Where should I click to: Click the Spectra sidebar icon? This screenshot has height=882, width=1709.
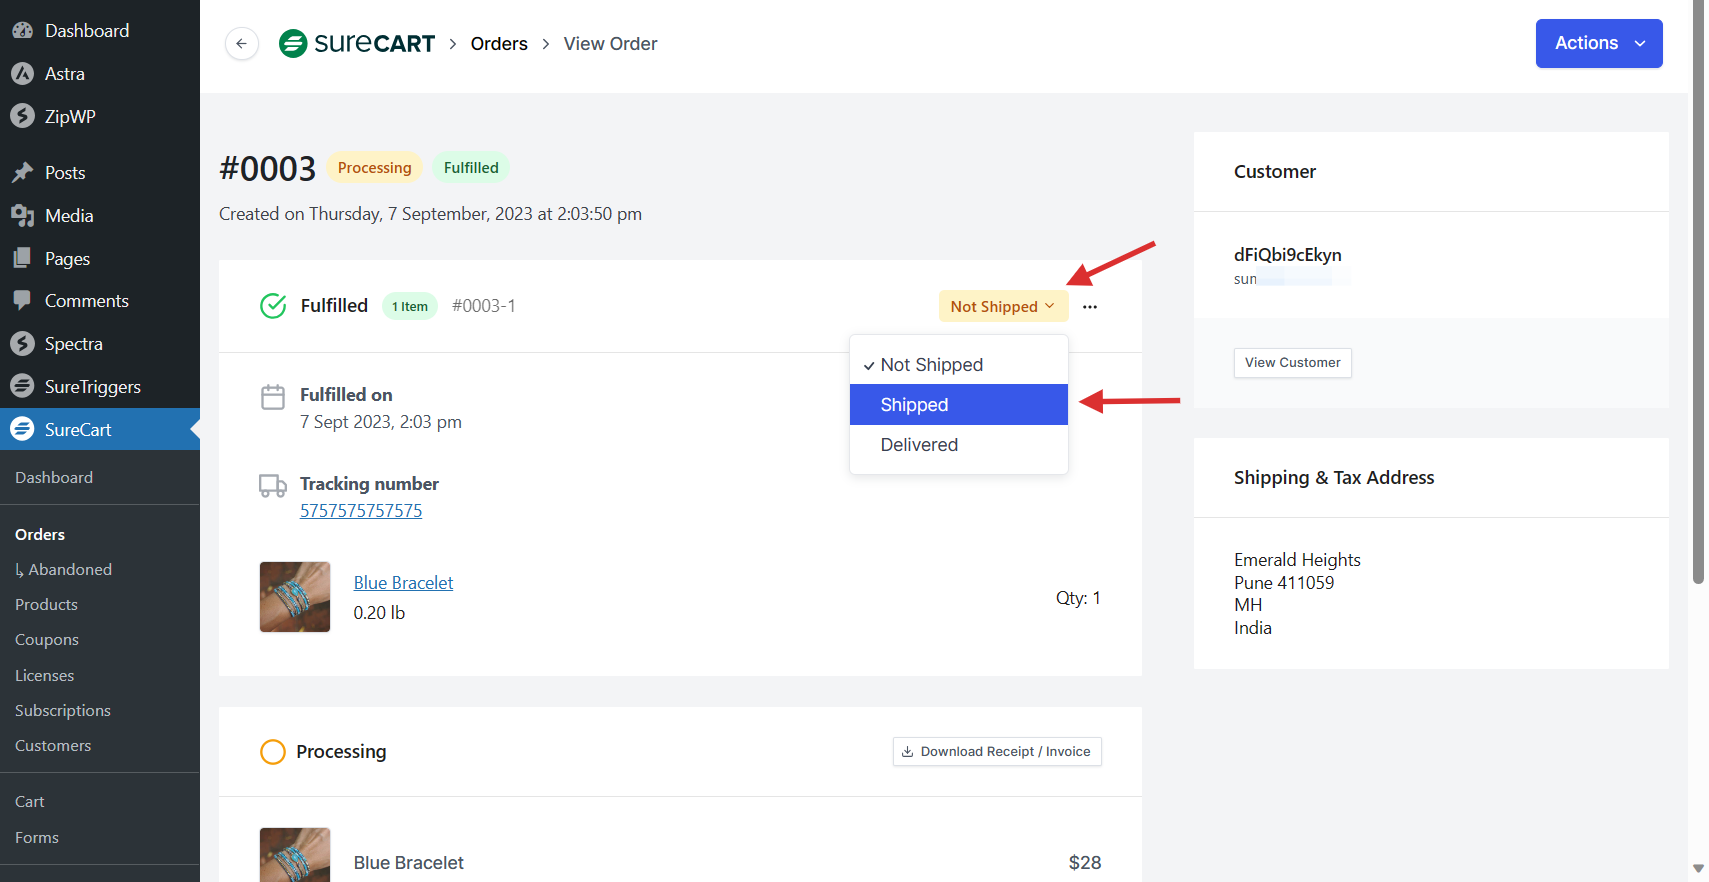(x=22, y=344)
